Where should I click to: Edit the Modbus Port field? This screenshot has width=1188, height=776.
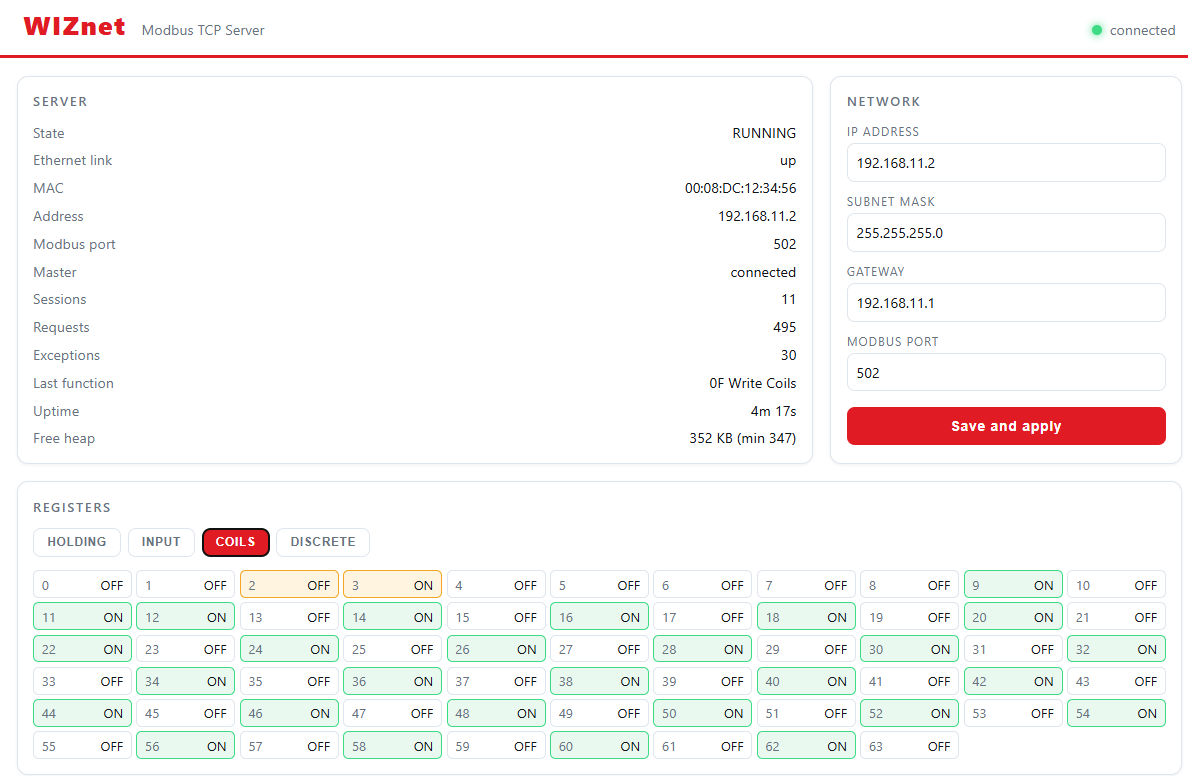tap(1006, 373)
